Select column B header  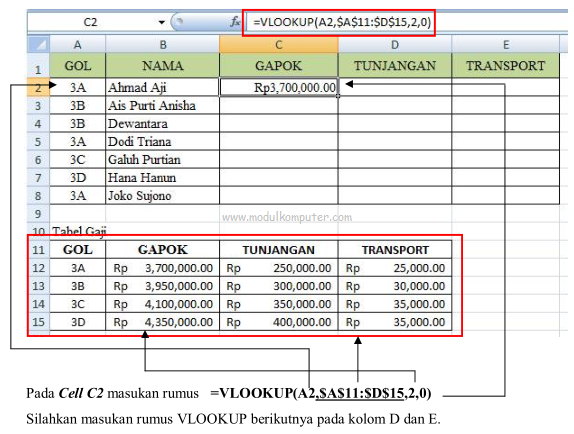tap(163, 44)
